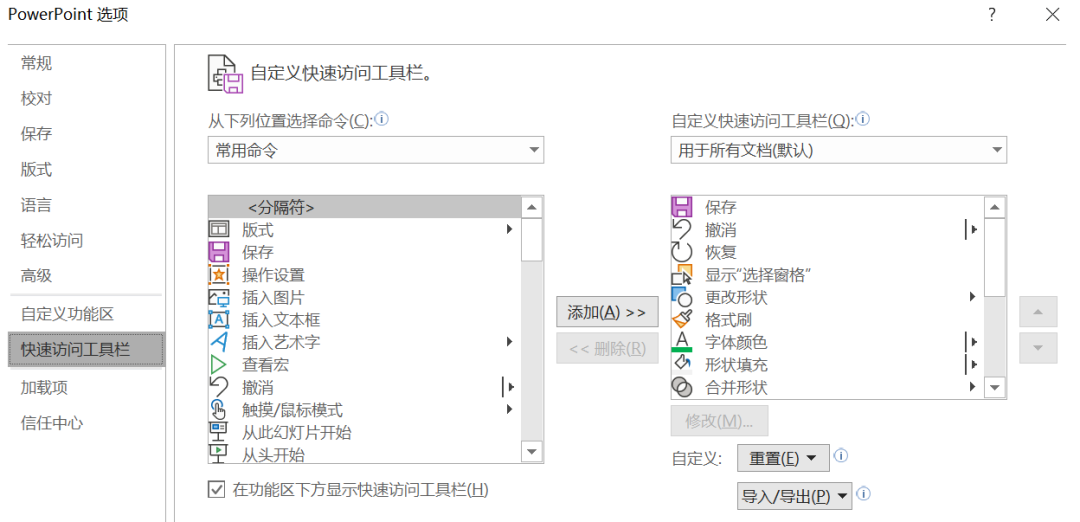This screenshot has width=1080, height=522.
Task: Select the 更改形状 icon
Action: (681, 297)
